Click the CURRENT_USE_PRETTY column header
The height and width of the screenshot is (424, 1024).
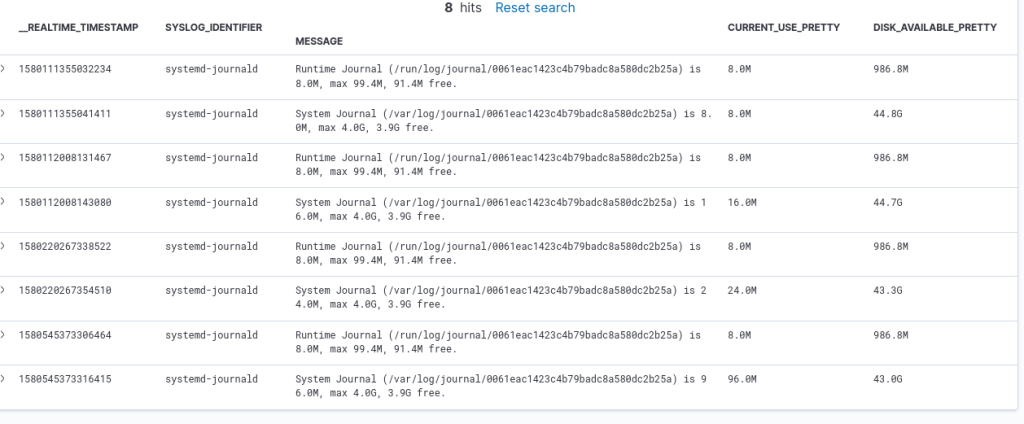point(782,27)
